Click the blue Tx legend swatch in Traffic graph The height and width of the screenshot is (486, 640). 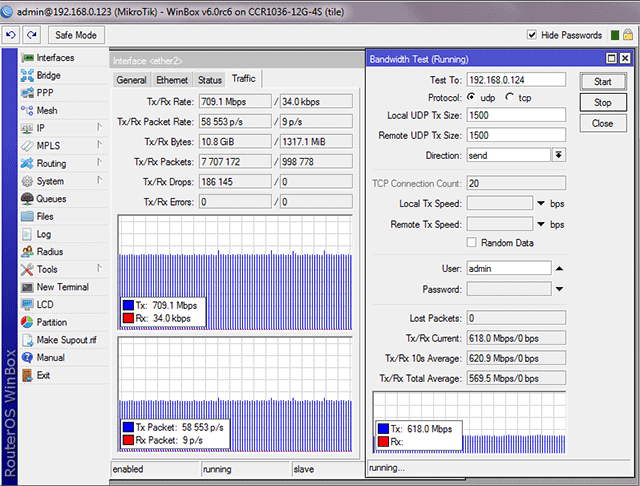(x=129, y=305)
